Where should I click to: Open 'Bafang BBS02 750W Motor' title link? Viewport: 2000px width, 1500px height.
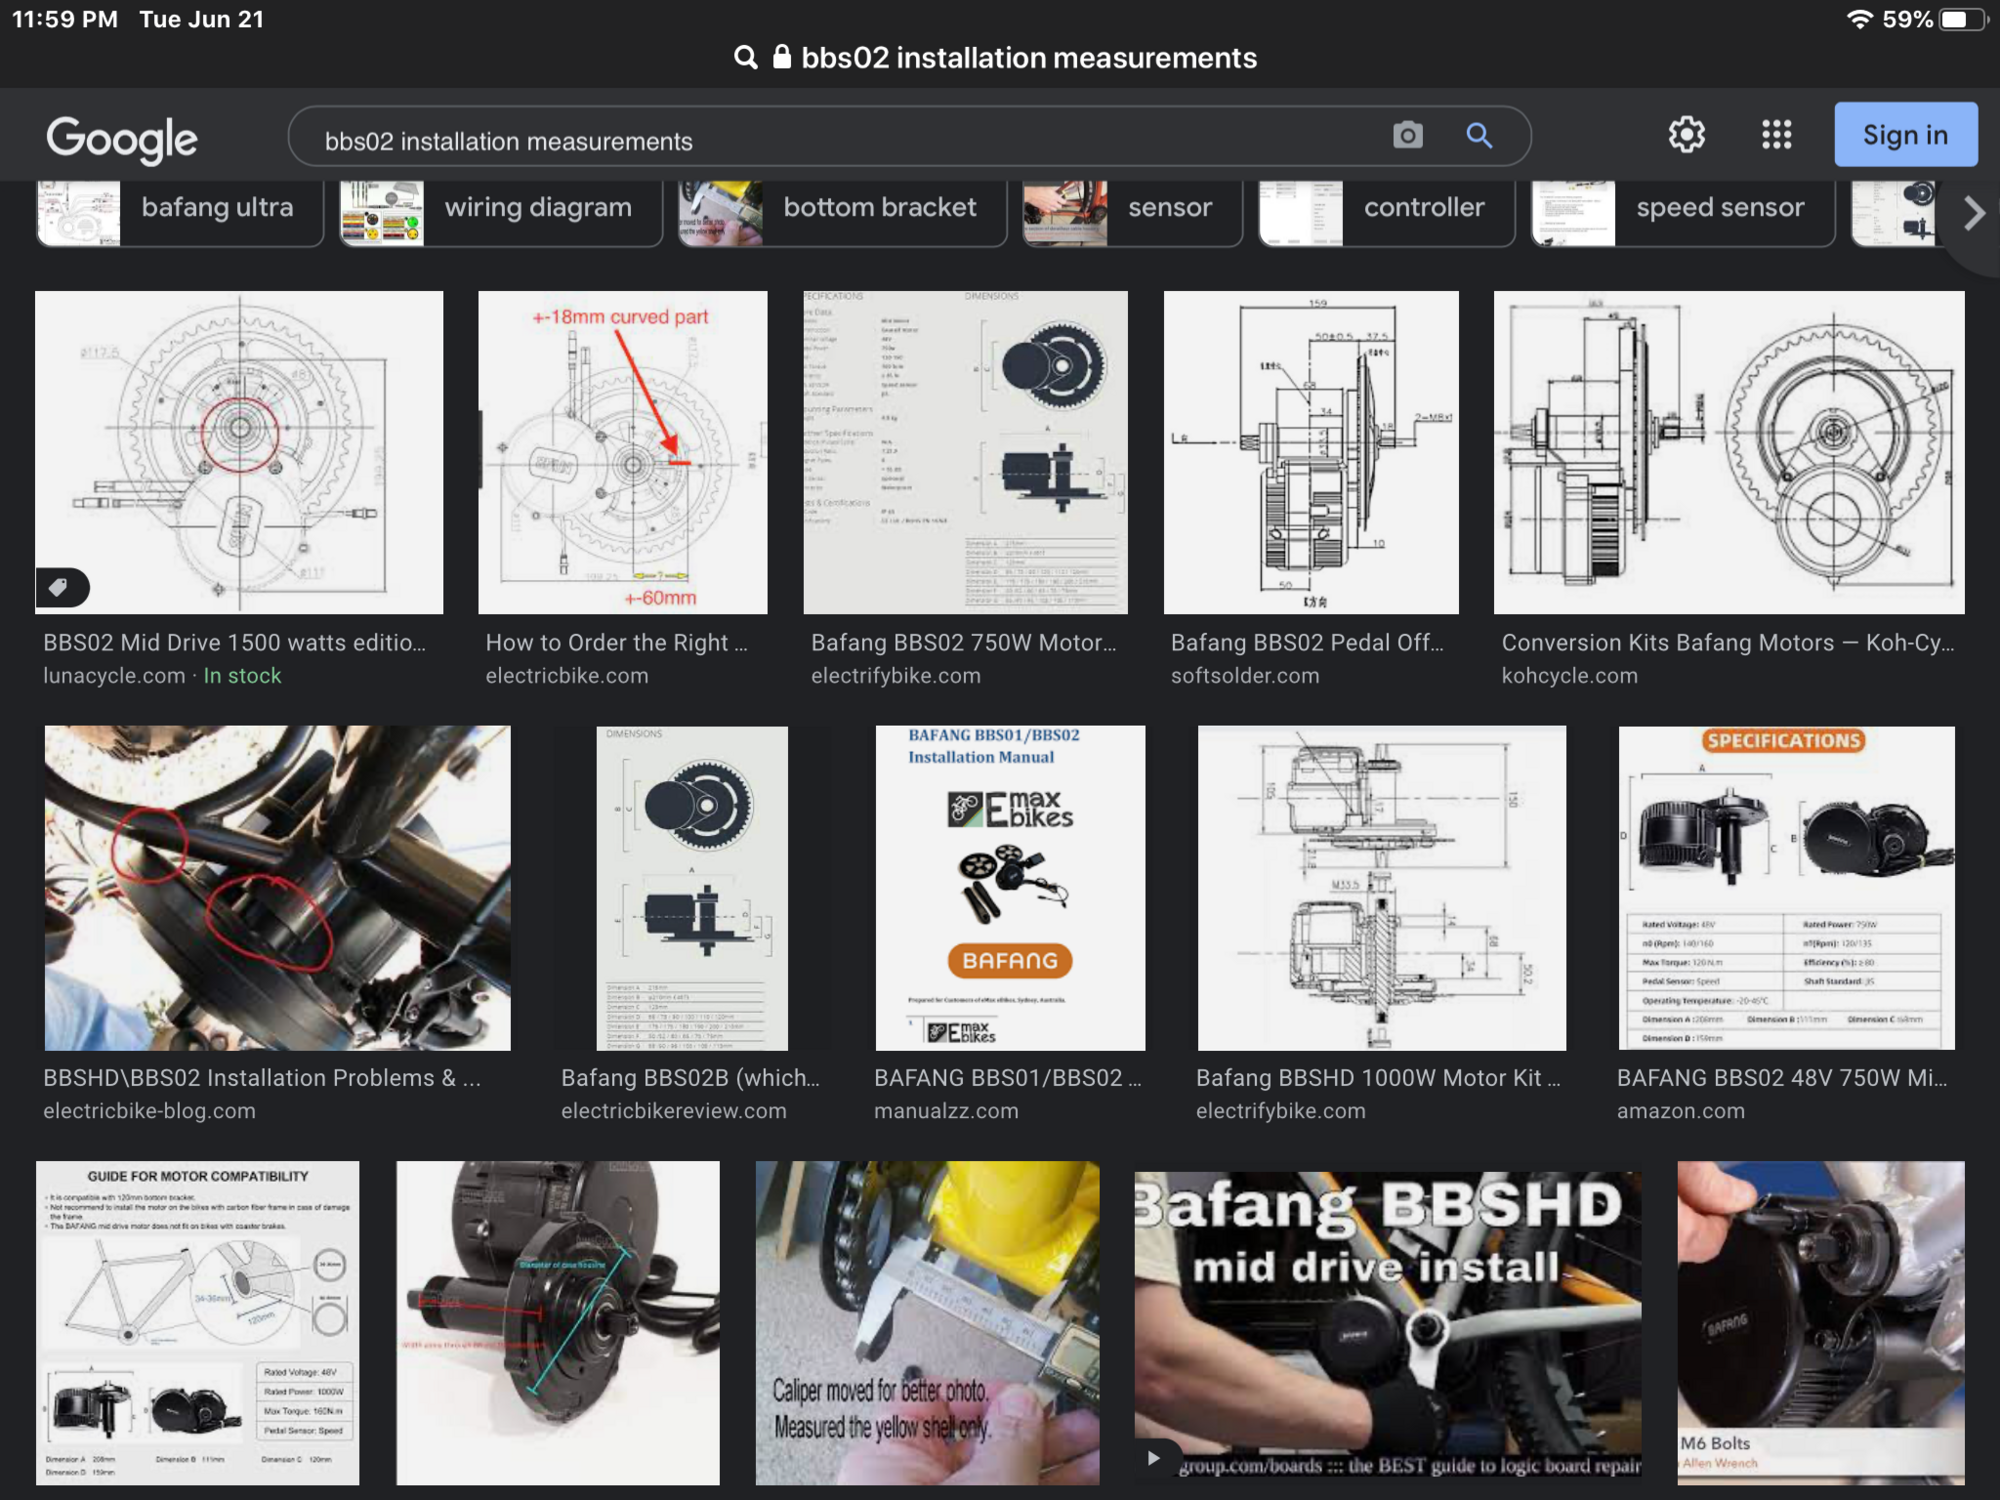(x=964, y=643)
